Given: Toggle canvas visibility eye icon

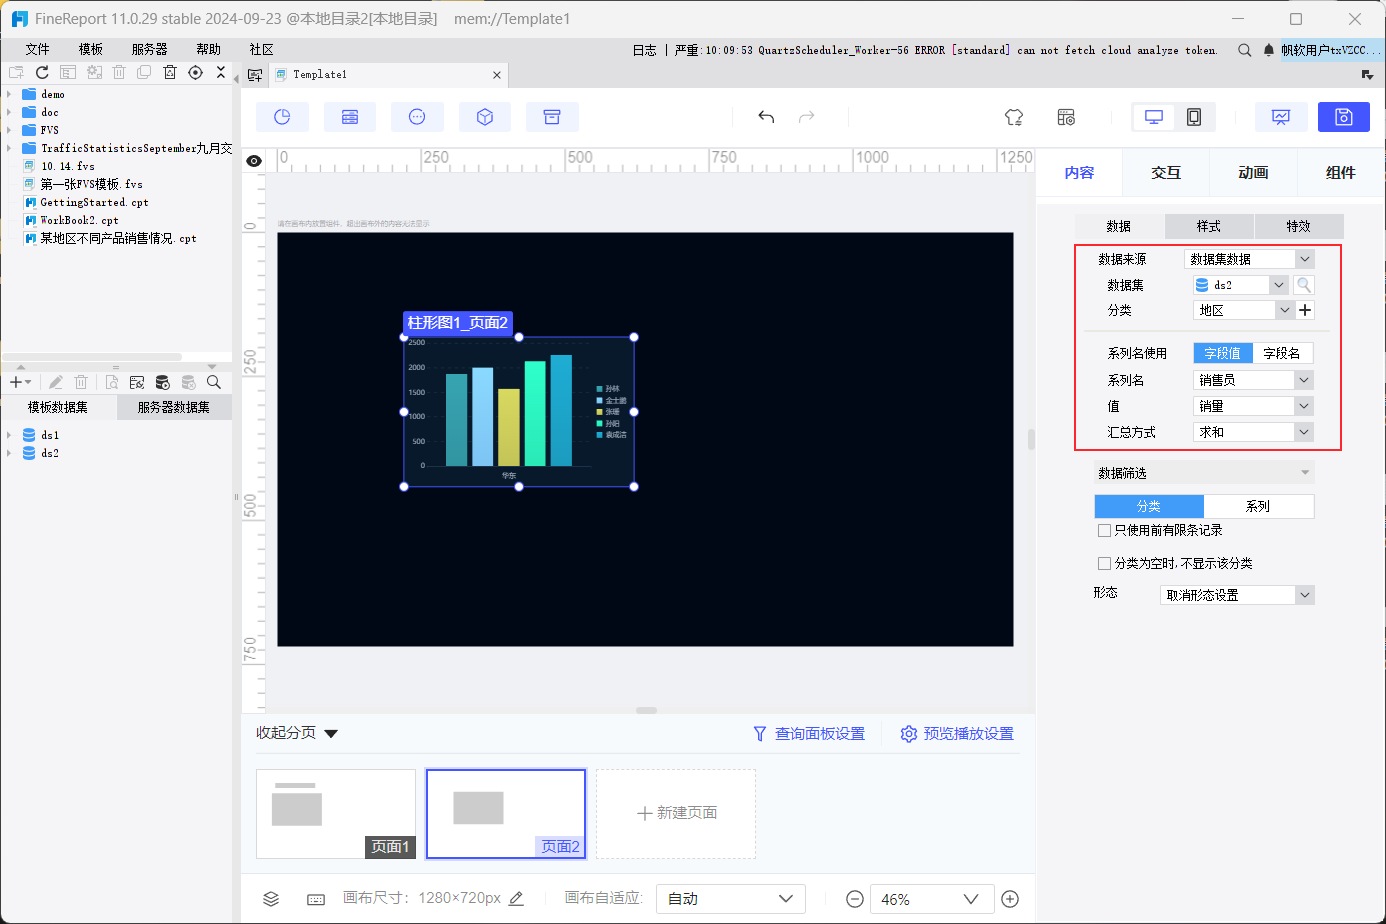Looking at the screenshot, I should [x=254, y=160].
